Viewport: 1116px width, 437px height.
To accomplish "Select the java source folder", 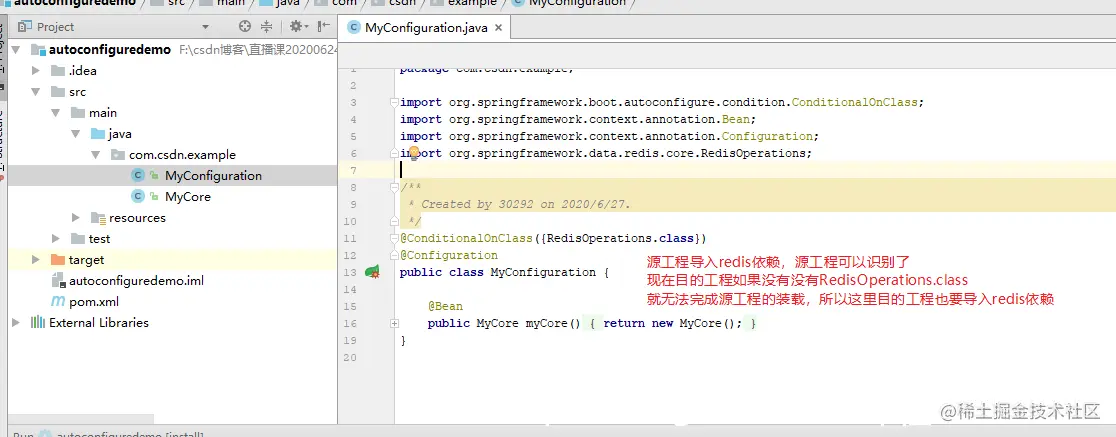I will point(120,134).
